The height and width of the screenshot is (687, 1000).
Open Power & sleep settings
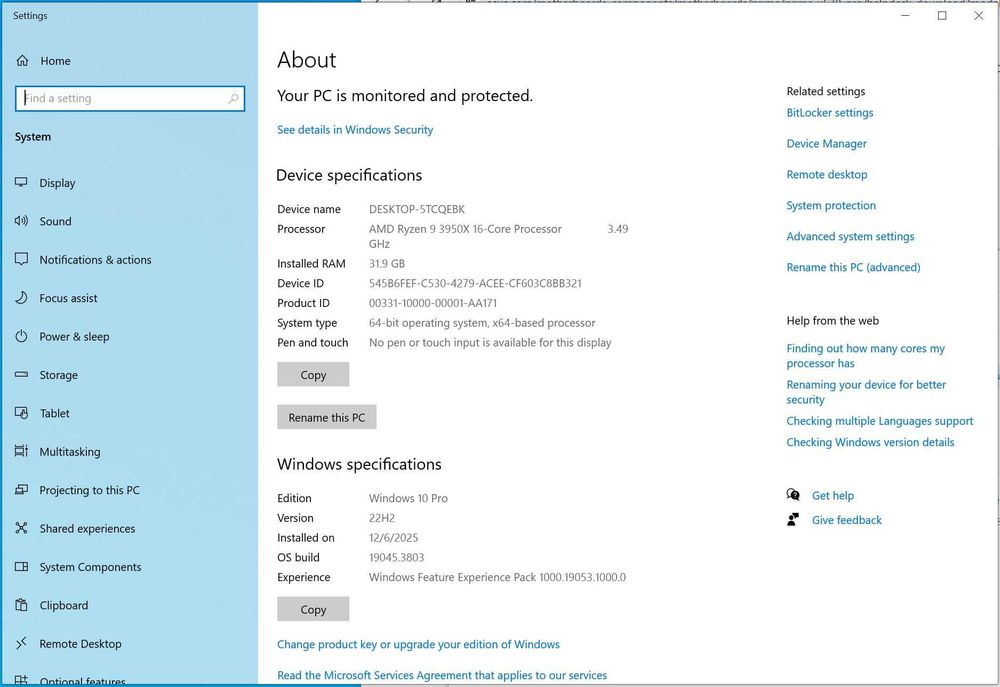(74, 336)
